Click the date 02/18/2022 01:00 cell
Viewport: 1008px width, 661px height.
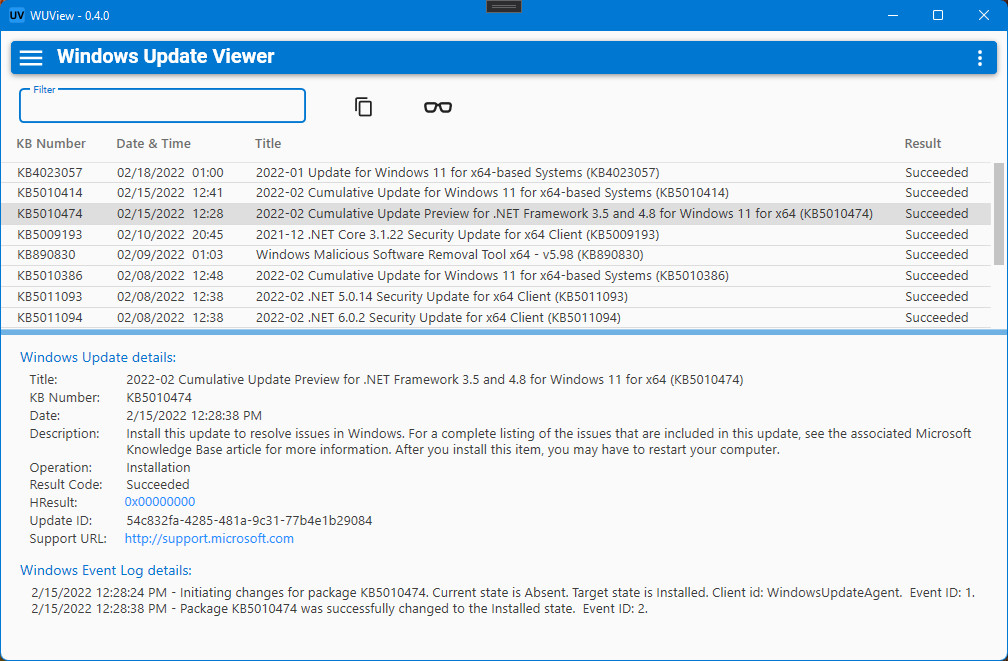tap(170, 172)
